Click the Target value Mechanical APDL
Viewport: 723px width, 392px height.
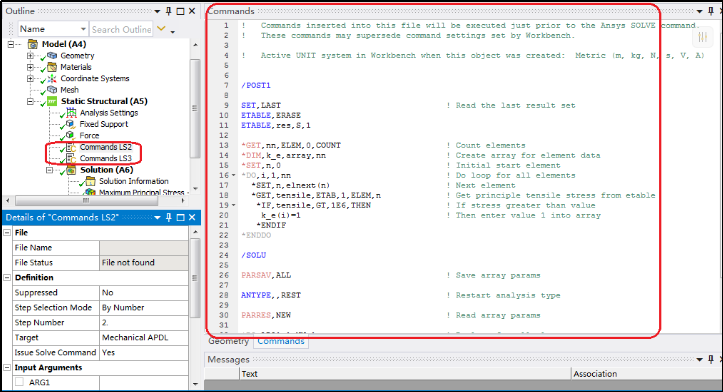pyautogui.click(x=144, y=338)
